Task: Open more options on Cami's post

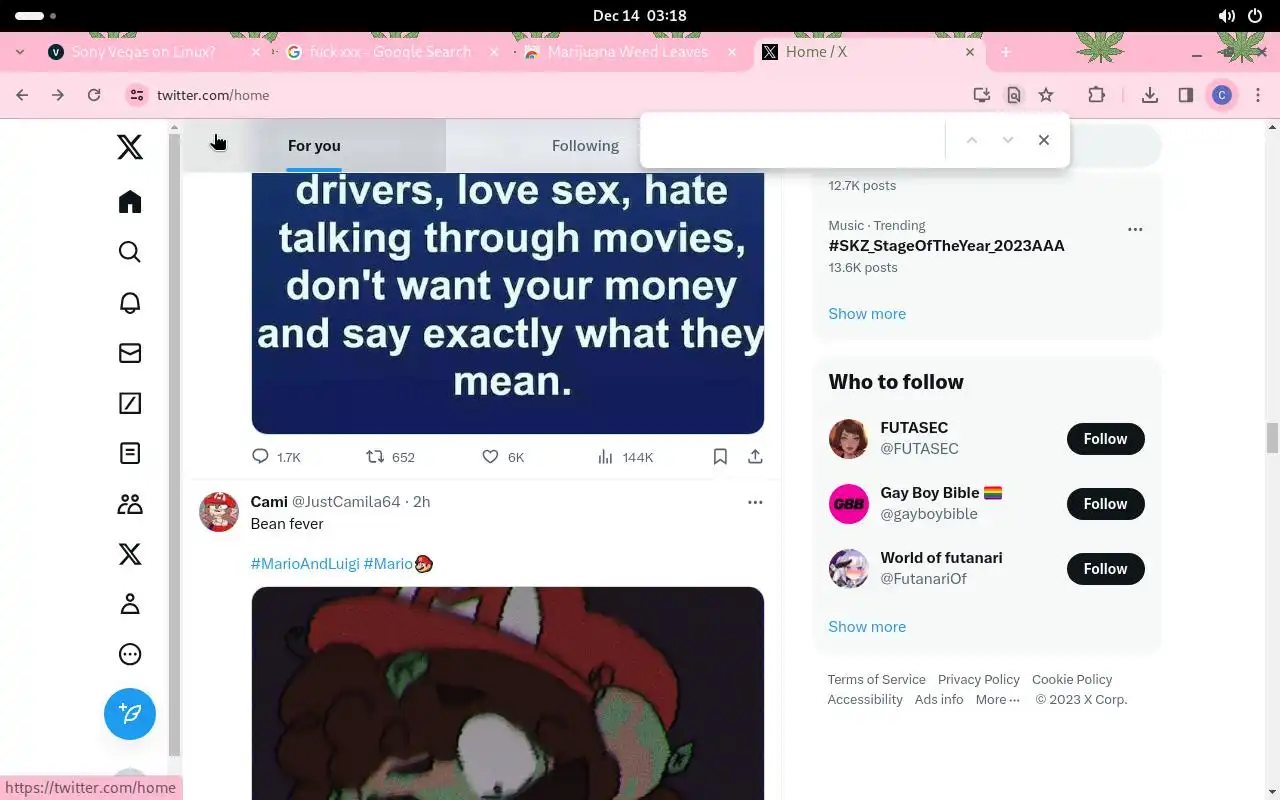Action: click(755, 502)
